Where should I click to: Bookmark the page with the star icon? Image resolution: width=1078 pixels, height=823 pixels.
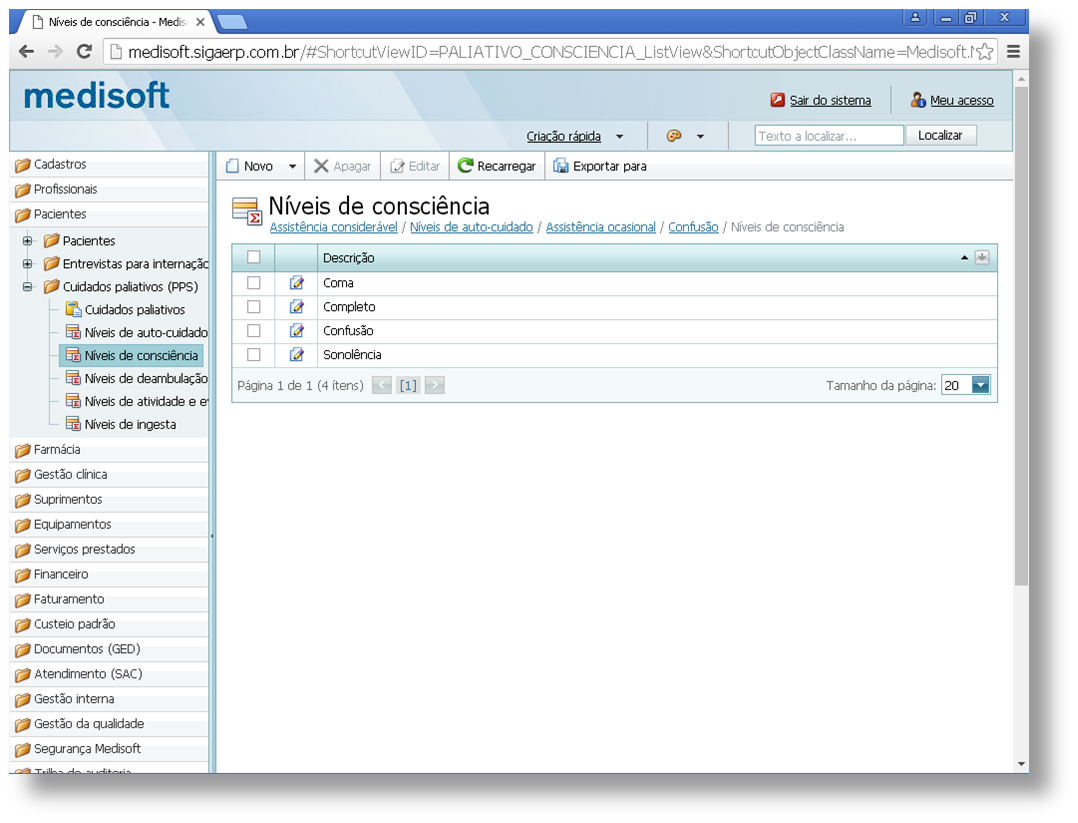click(x=984, y=52)
